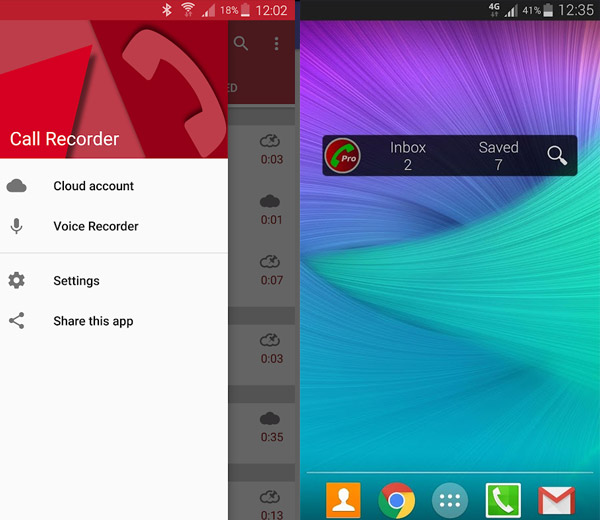600x520 pixels.
Task: Open Cloud account from the drawer
Action: (93, 186)
